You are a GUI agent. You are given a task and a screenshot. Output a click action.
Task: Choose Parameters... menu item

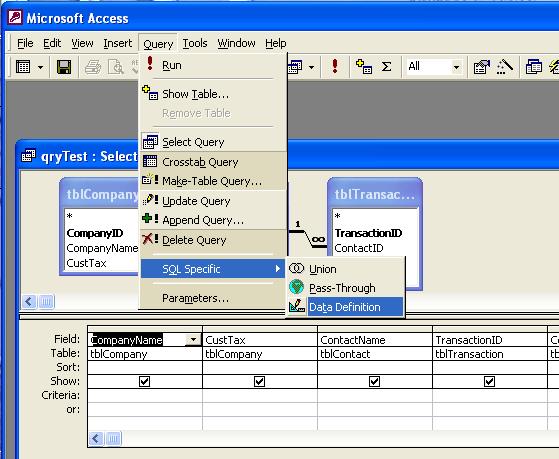click(213, 298)
